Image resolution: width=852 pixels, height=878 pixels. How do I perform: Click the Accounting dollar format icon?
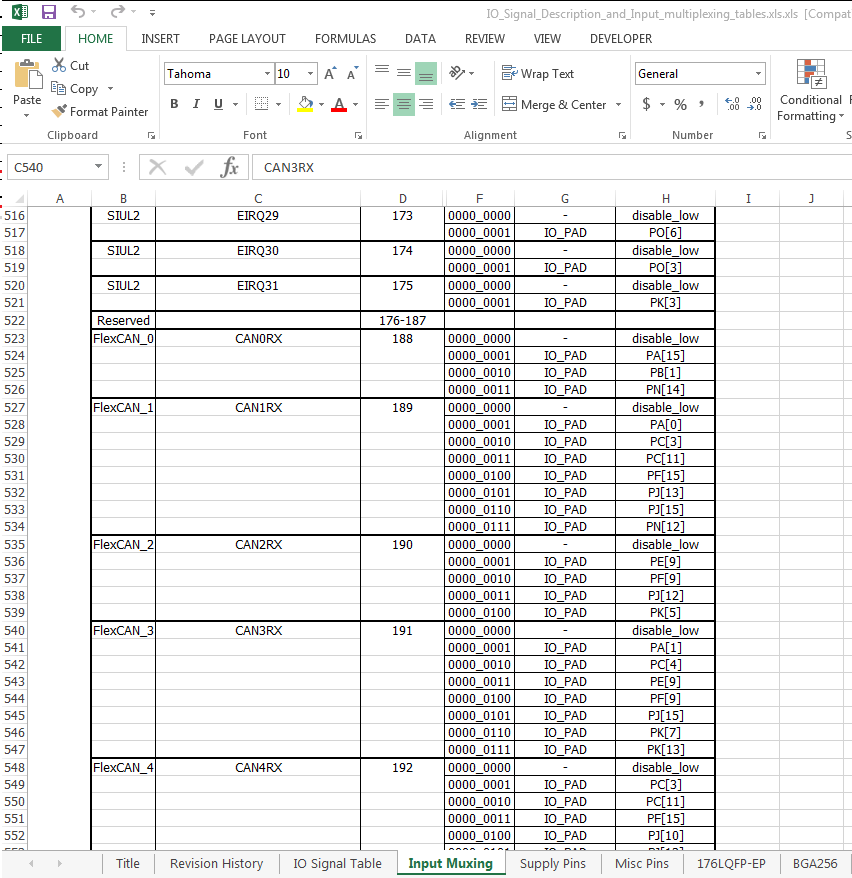coord(646,104)
